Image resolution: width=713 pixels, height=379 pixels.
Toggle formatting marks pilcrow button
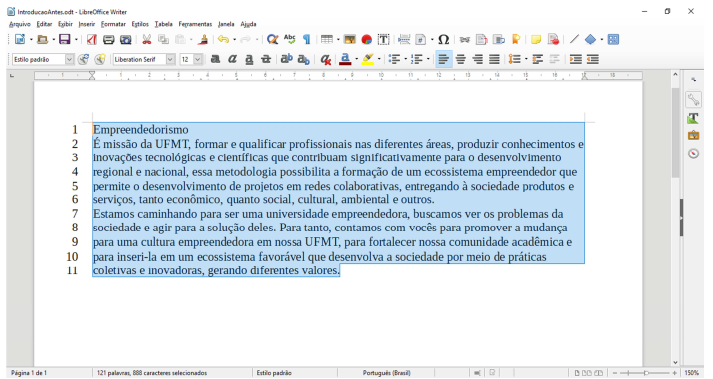307,40
